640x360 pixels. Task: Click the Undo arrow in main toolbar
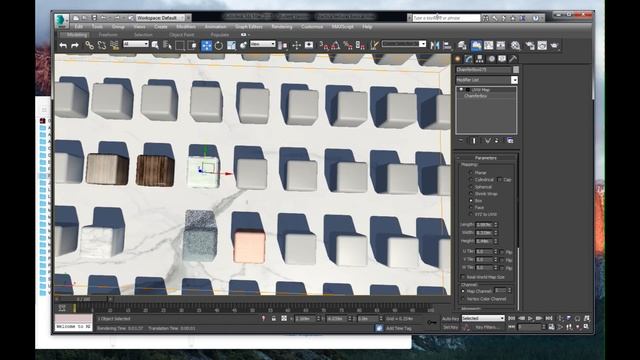click(63, 46)
